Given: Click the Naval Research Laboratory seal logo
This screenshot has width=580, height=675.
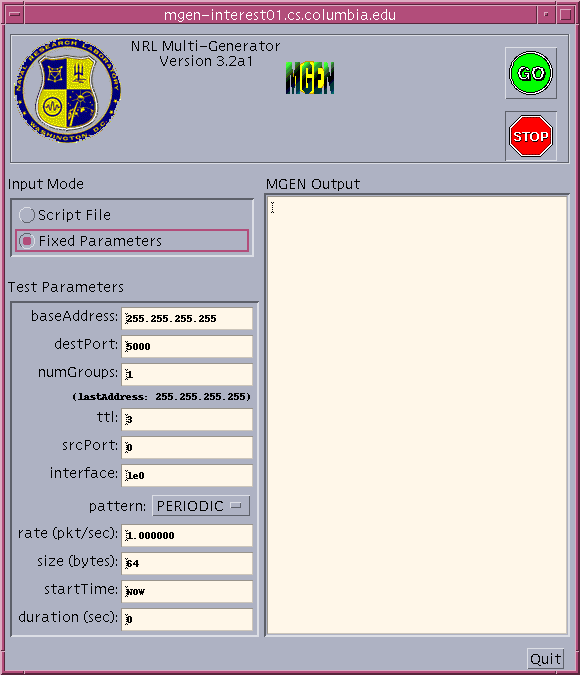Looking at the screenshot, I should pyautogui.click(x=68, y=90).
